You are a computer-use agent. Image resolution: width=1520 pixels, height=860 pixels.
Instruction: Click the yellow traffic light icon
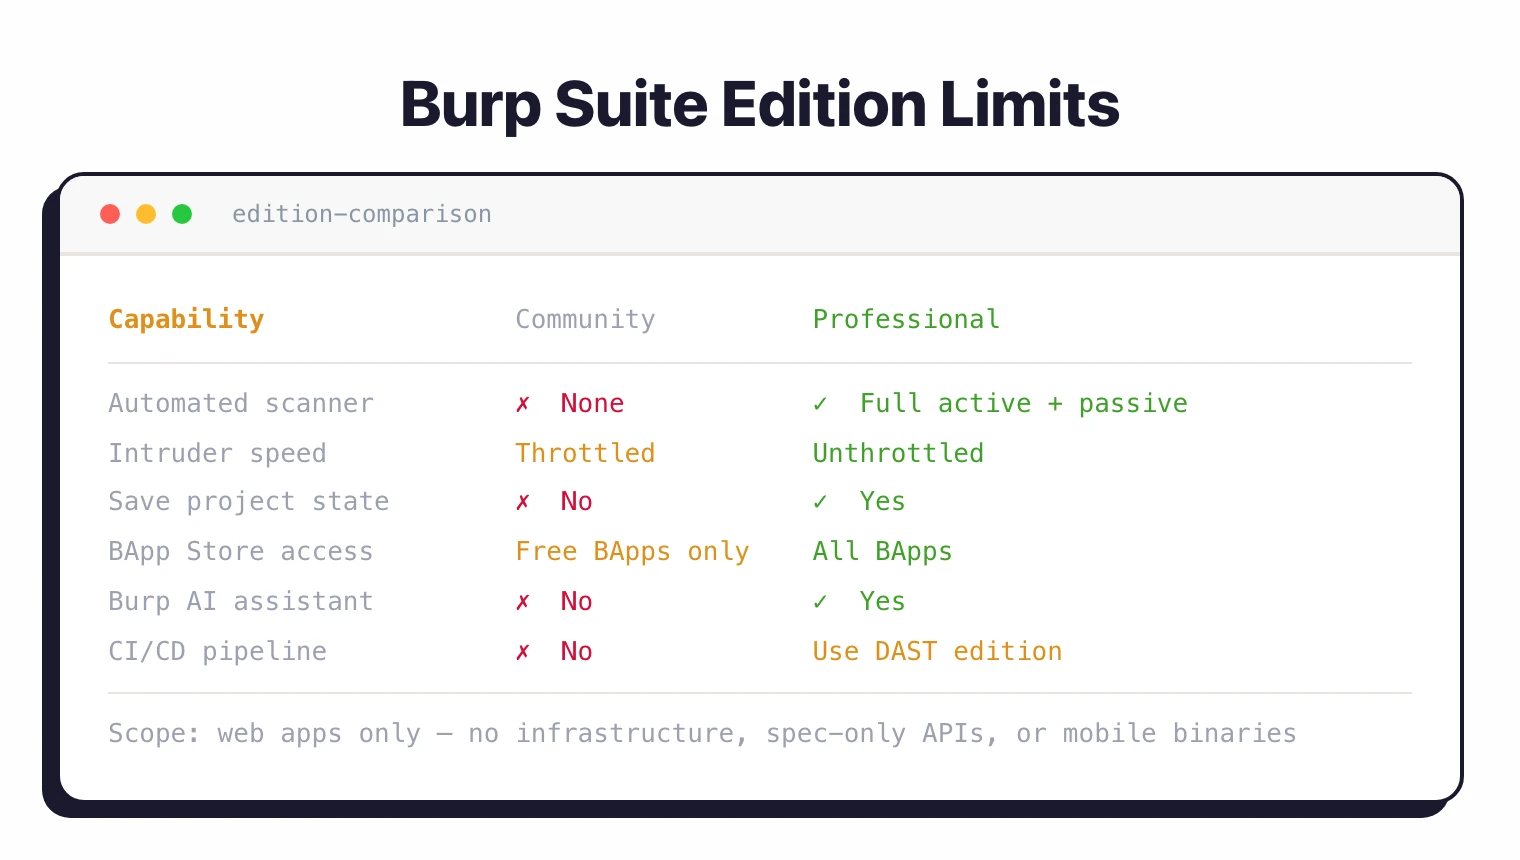(x=146, y=213)
